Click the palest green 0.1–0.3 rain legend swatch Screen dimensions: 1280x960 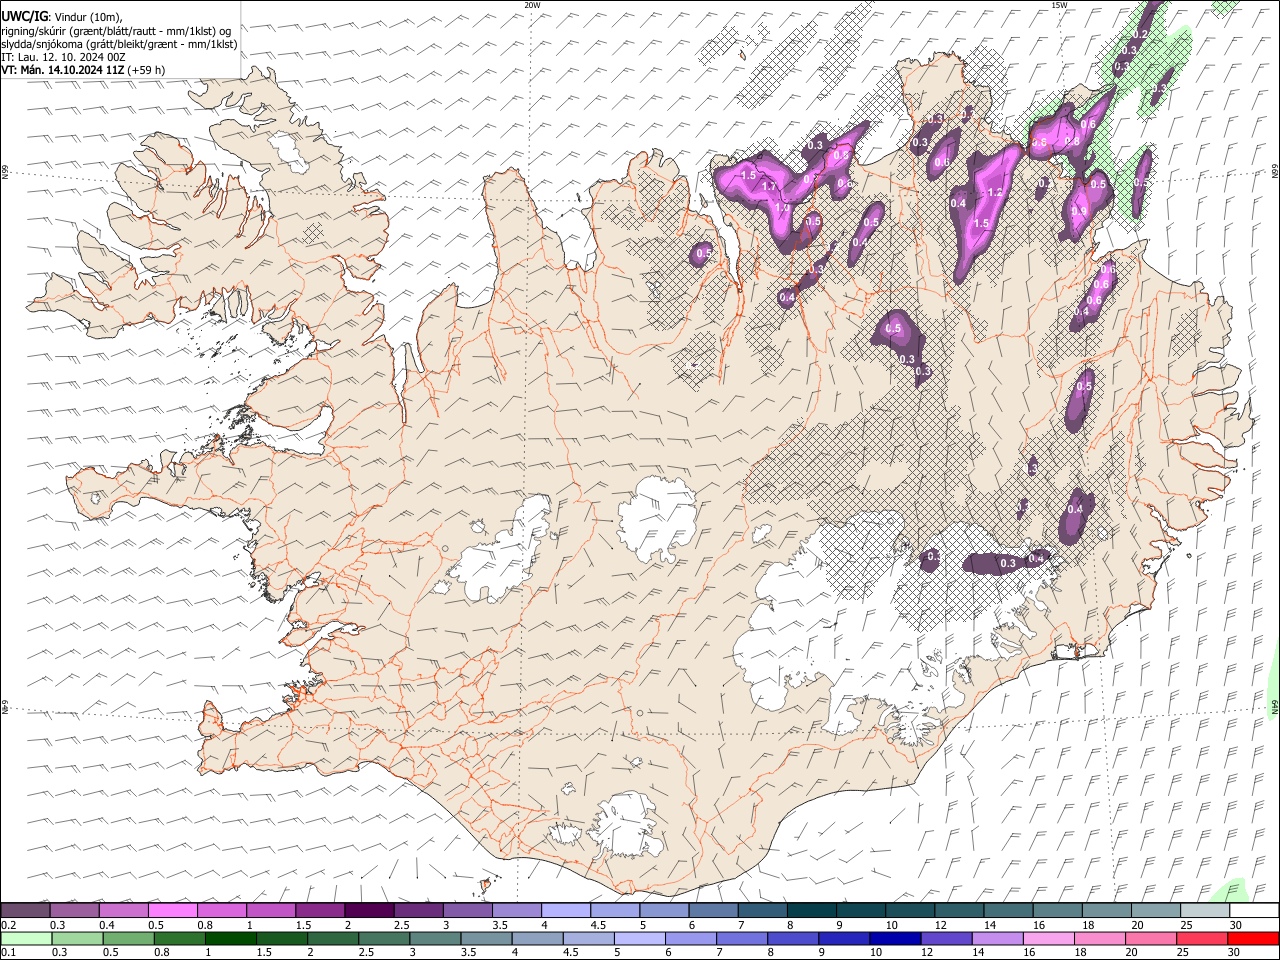[x=26, y=938]
